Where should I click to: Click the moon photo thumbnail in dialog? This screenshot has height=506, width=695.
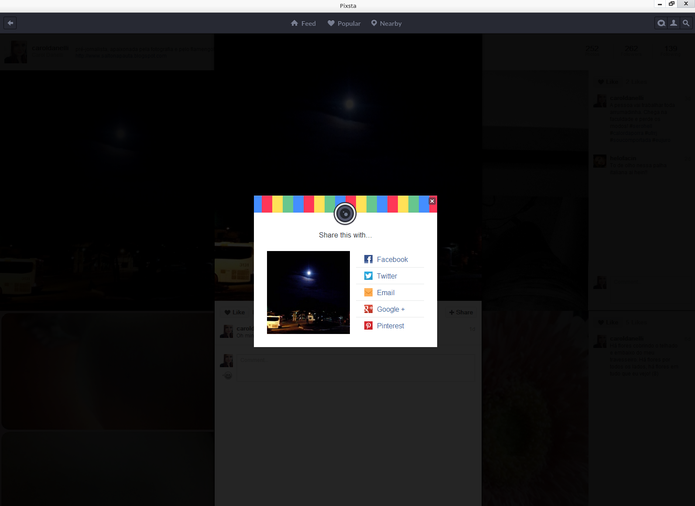tap(308, 292)
